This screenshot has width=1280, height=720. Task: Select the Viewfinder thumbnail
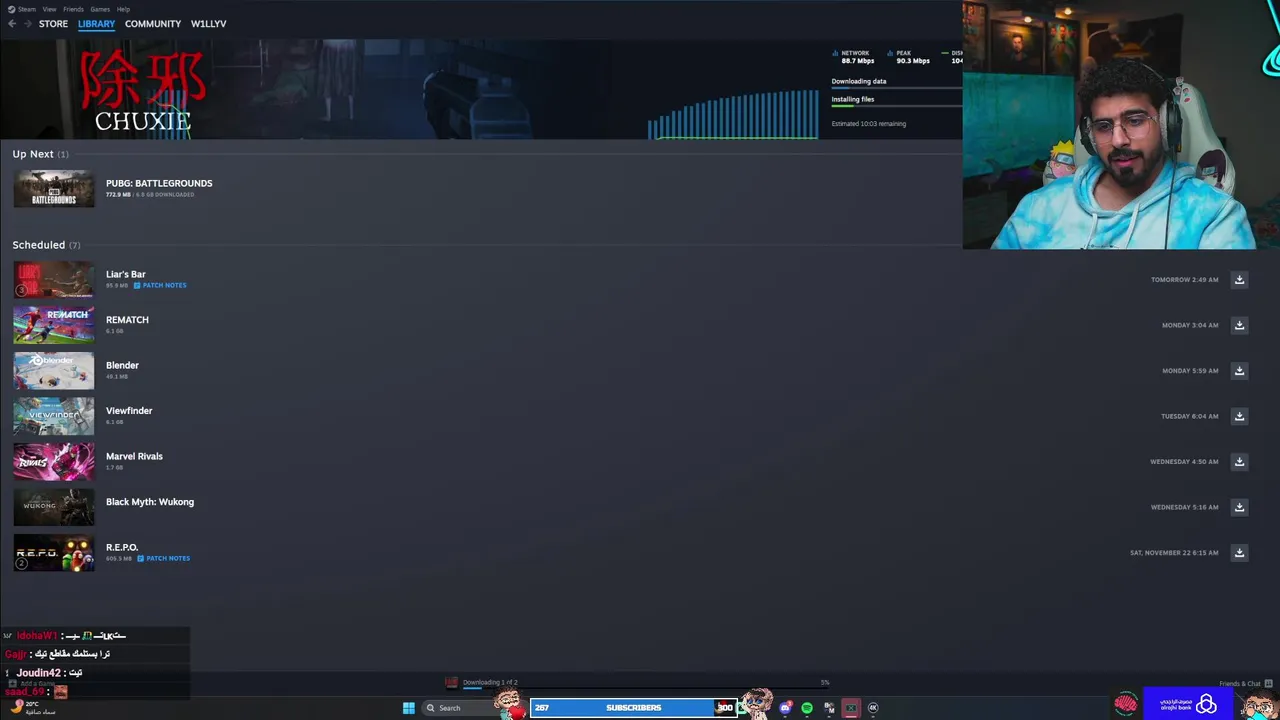point(54,416)
